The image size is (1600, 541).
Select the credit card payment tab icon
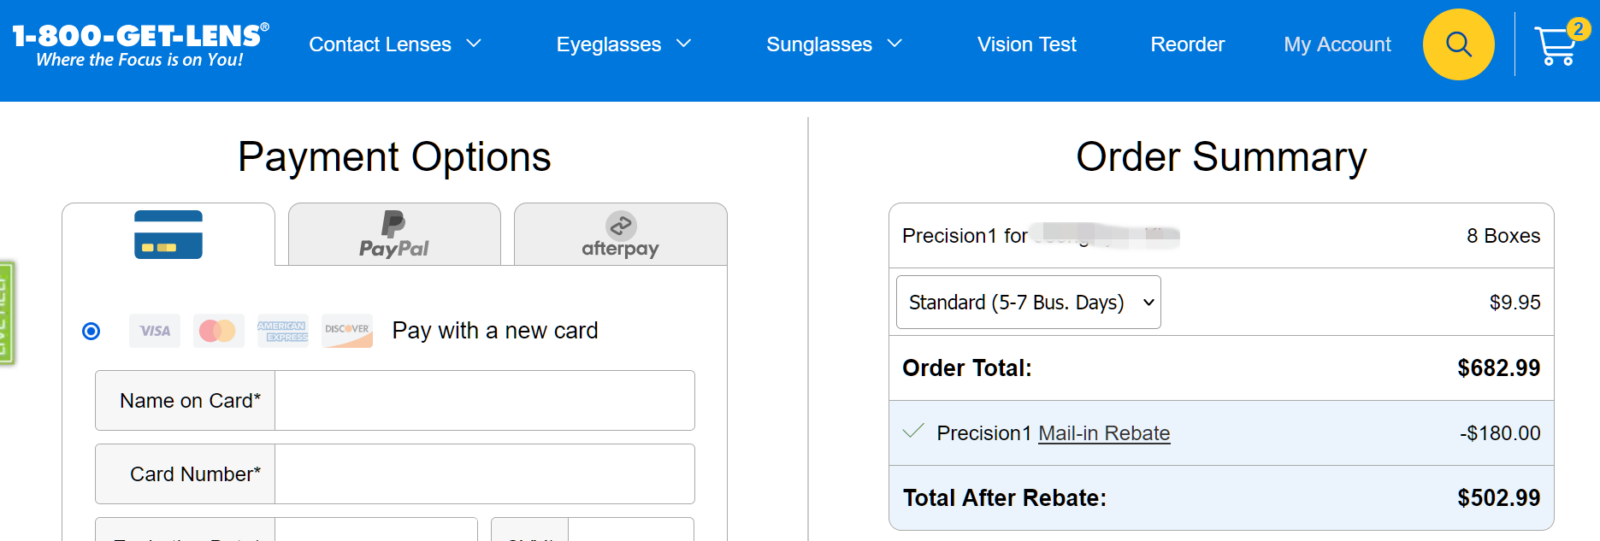pyautogui.click(x=168, y=235)
